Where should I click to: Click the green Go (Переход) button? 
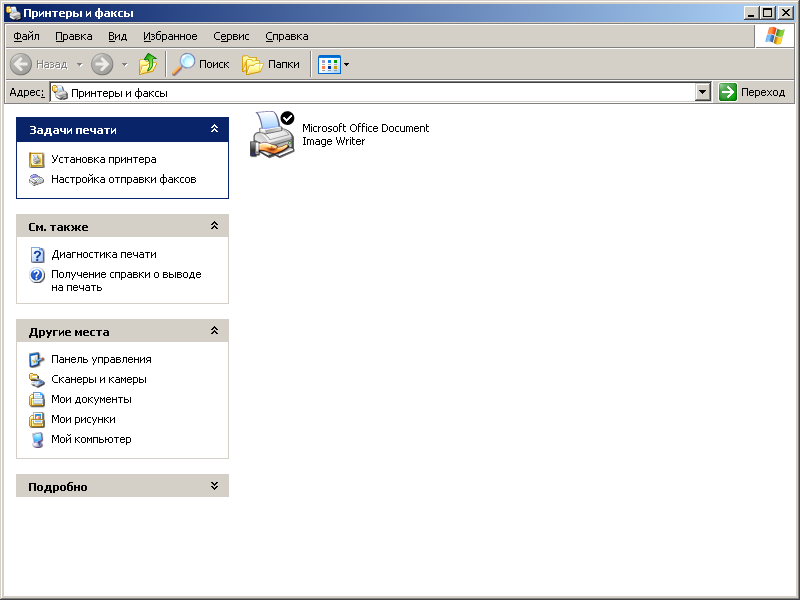pos(753,92)
